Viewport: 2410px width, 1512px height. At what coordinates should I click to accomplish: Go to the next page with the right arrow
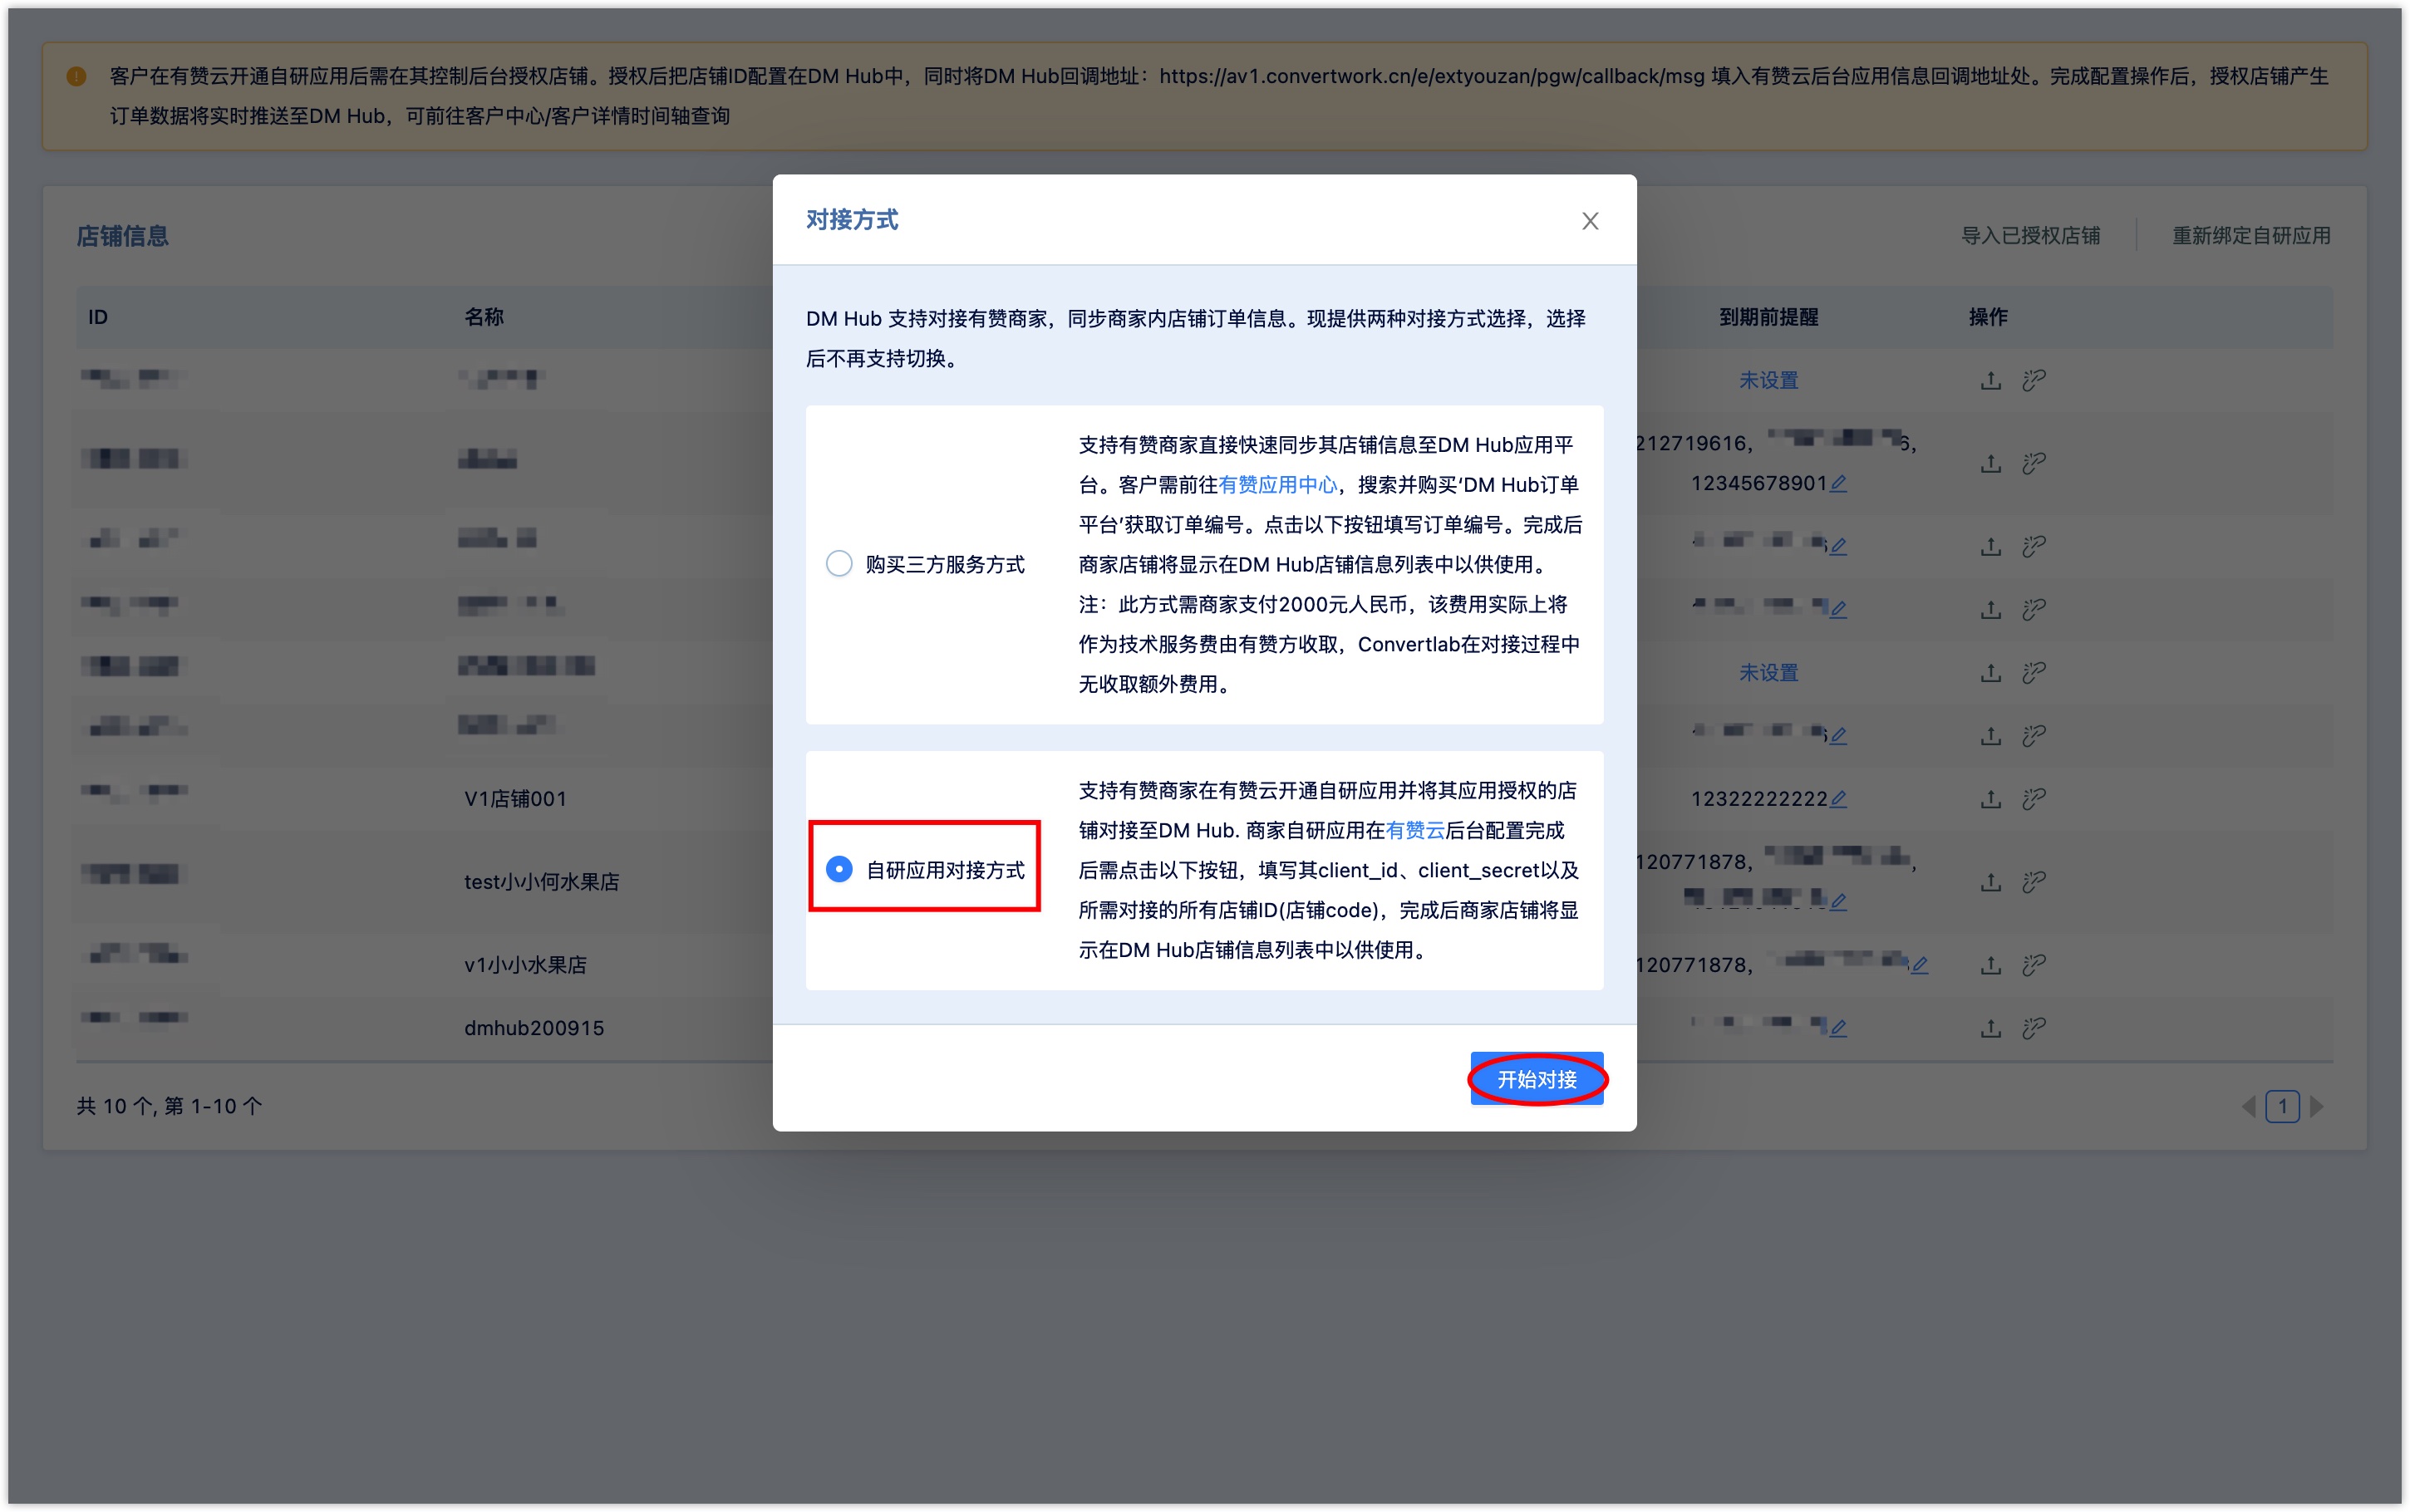pos(2316,1106)
